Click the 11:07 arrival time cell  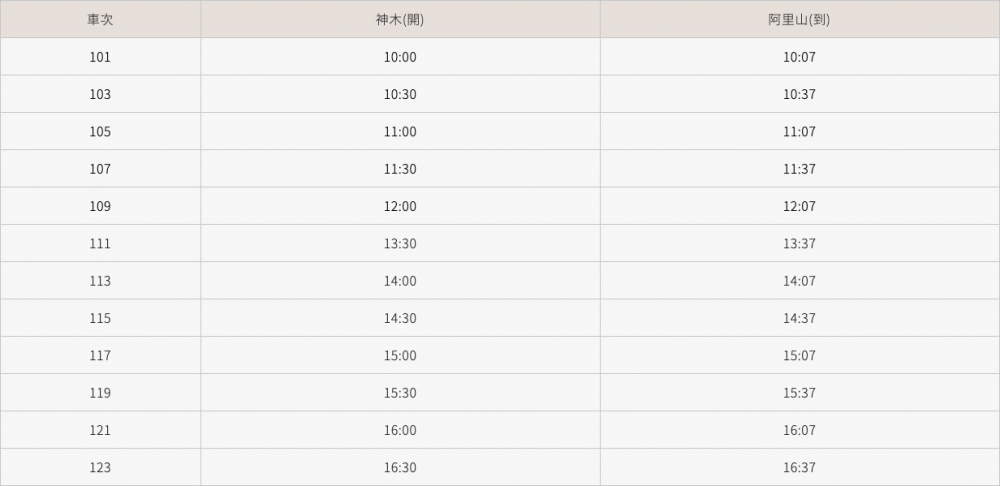tap(799, 132)
